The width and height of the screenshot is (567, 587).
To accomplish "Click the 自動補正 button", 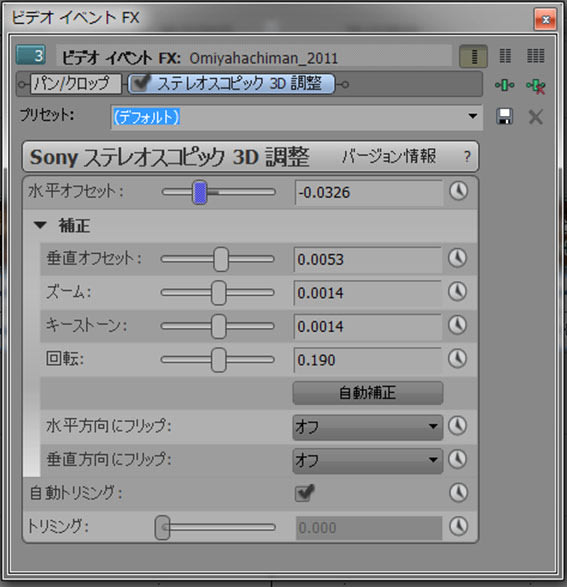I will pos(368,393).
